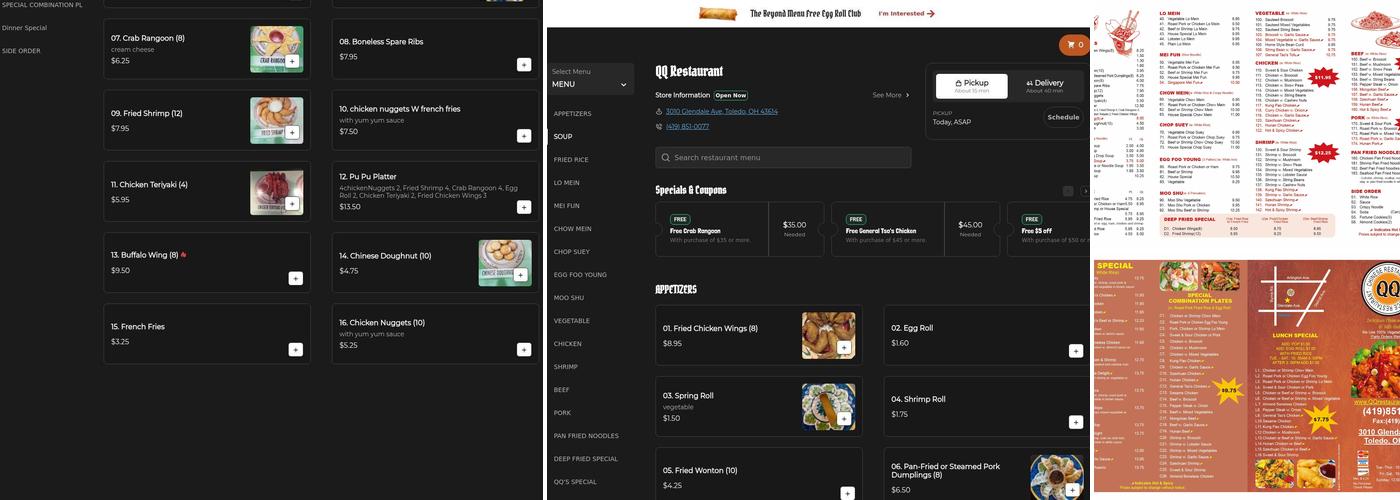Open the Egg Foo Young category
1400x500 pixels.
pos(580,275)
